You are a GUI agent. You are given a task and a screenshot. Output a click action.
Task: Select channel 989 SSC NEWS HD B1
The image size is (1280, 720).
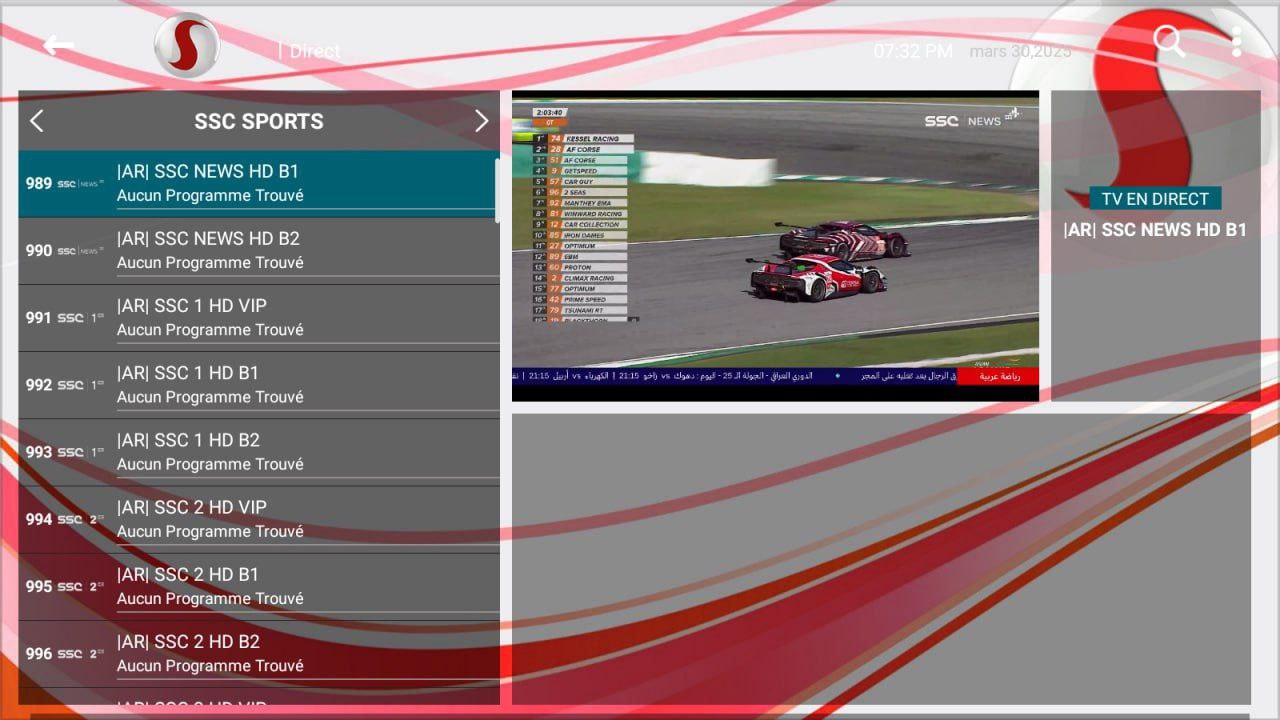click(258, 183)
